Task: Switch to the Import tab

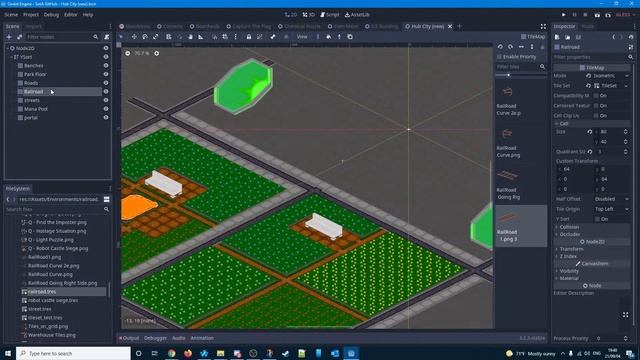Action: point(33,26)
